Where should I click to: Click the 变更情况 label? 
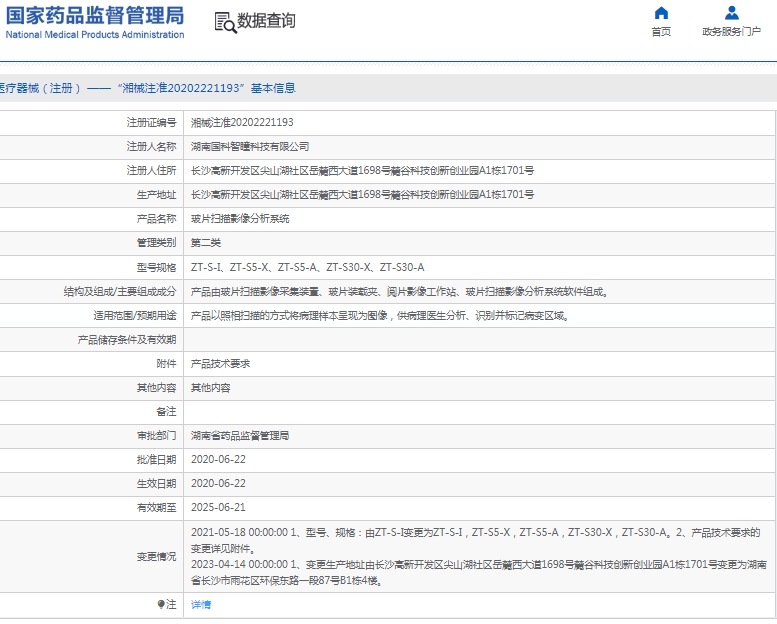tap(157, 557)
